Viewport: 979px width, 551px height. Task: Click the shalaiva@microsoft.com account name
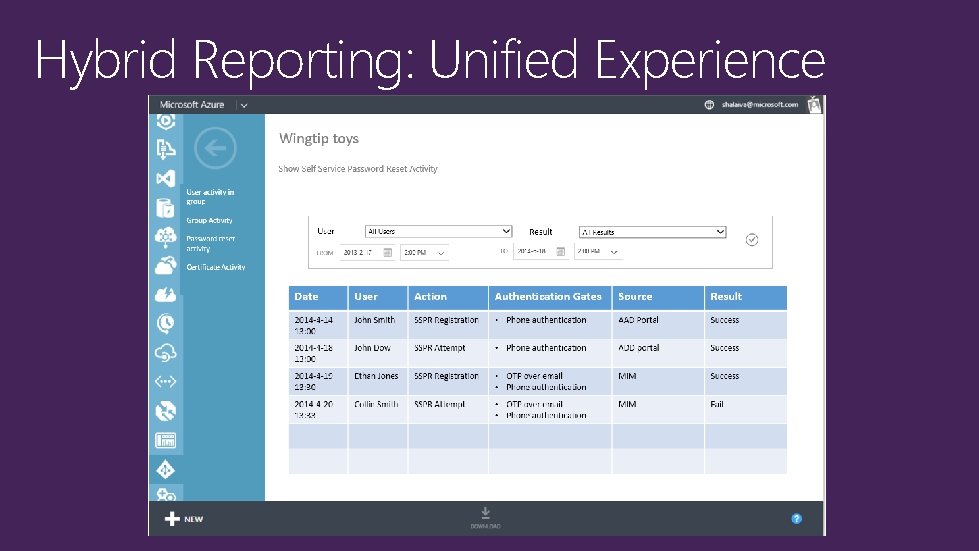760,105
